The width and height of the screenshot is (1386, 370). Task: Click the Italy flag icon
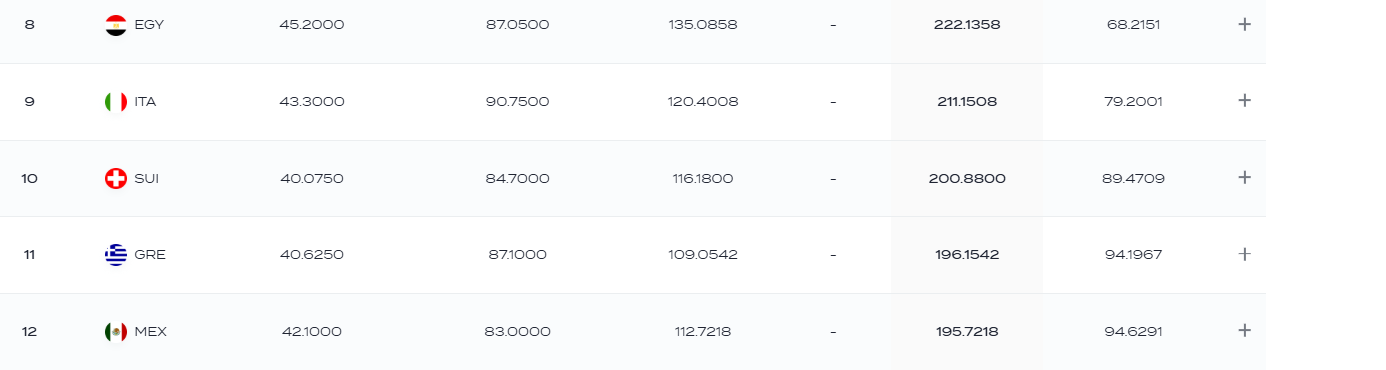tap(116, 101)
